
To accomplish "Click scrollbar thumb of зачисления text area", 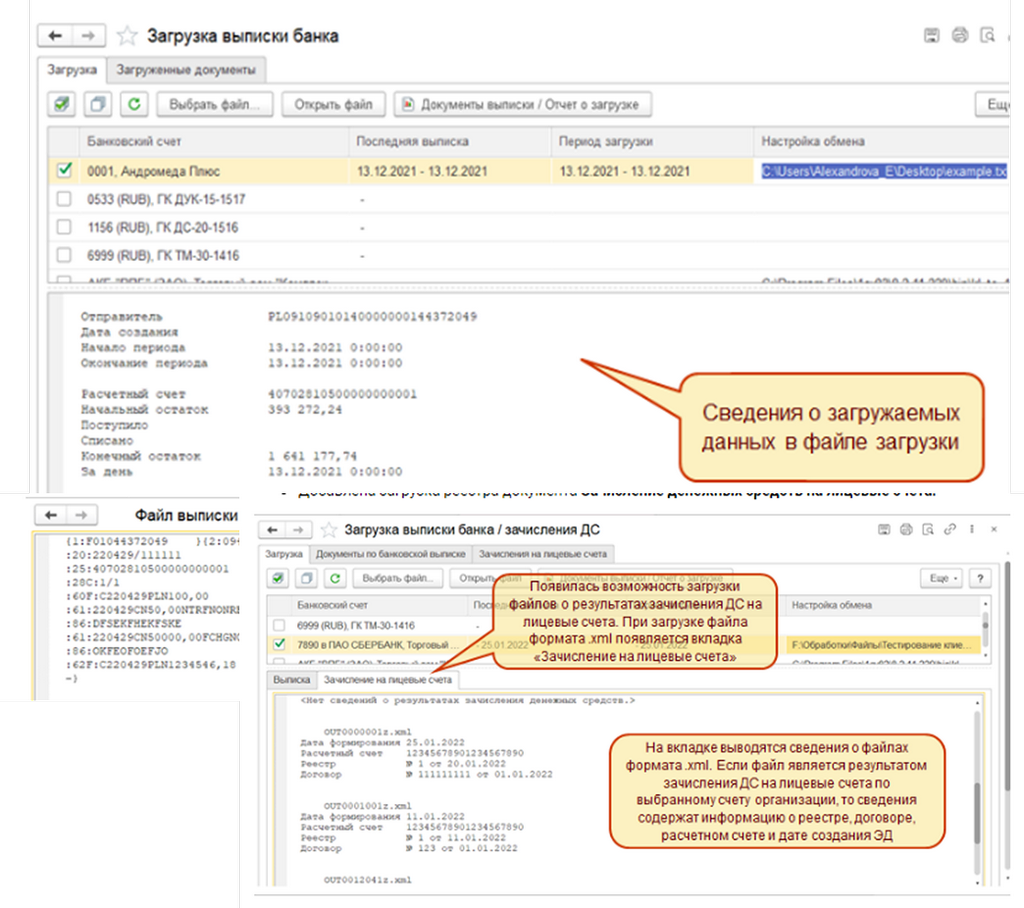I will [x=978, y=813].
